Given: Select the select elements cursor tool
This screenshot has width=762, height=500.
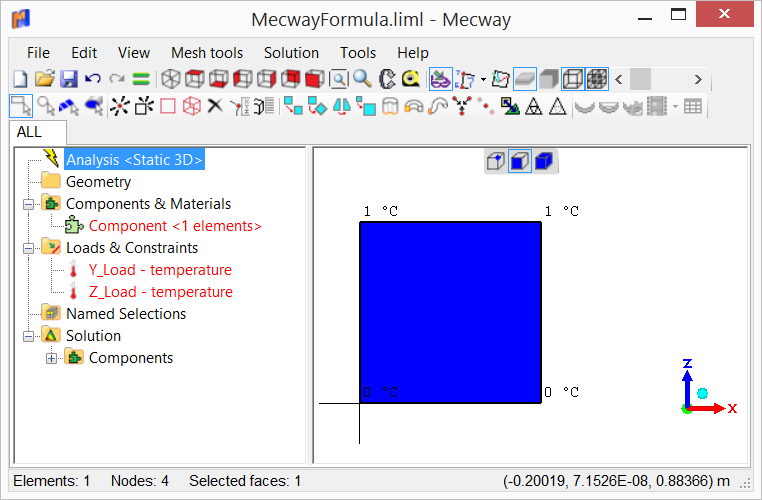Looking at the screenshot, I should click(x=94, y=106).
